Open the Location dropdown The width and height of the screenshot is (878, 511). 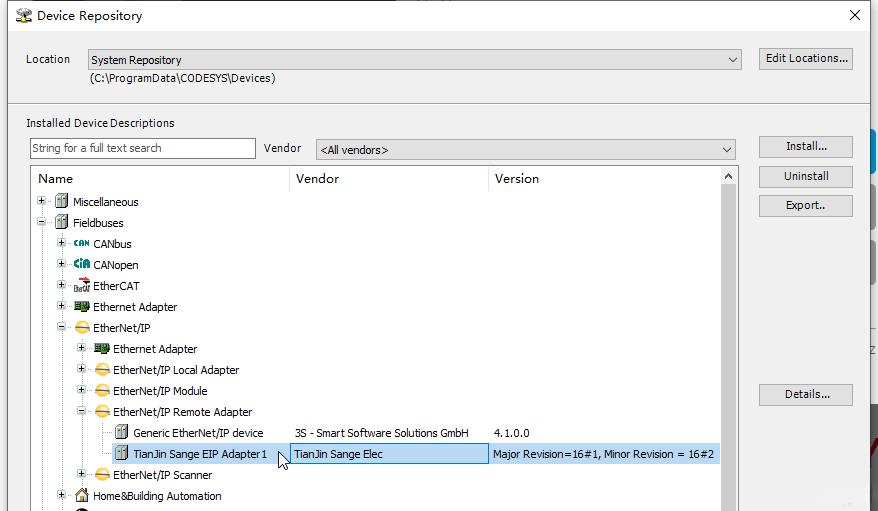click(x=732, y=60)
